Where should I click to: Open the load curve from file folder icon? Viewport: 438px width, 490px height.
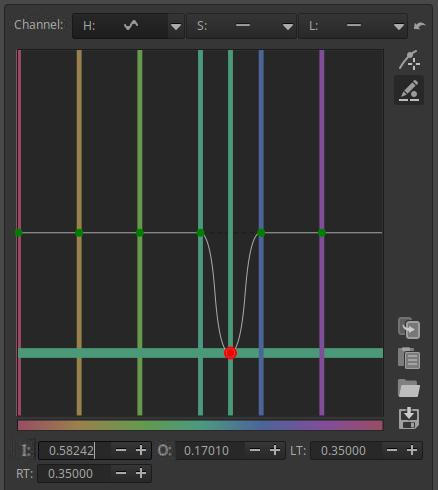click(409, 388)
